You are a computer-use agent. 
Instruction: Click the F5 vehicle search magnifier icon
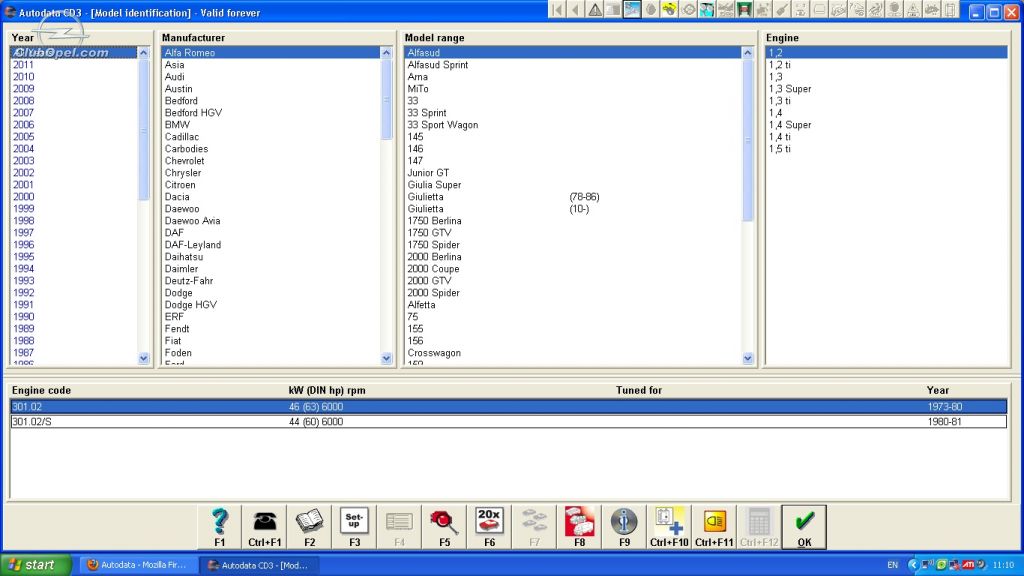coord(444,527)
